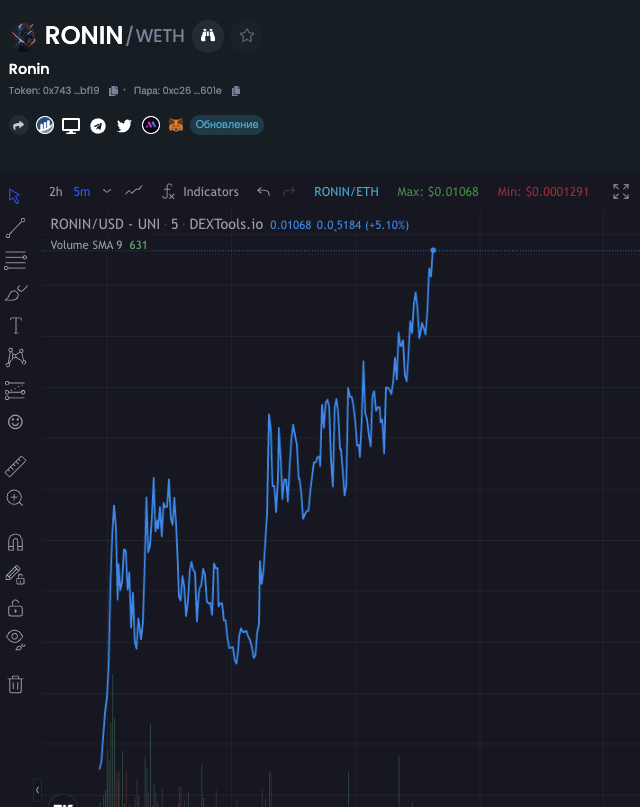Copy the pair address 0xc26...601e
This screenshot has height=807, width=640.
236,91
